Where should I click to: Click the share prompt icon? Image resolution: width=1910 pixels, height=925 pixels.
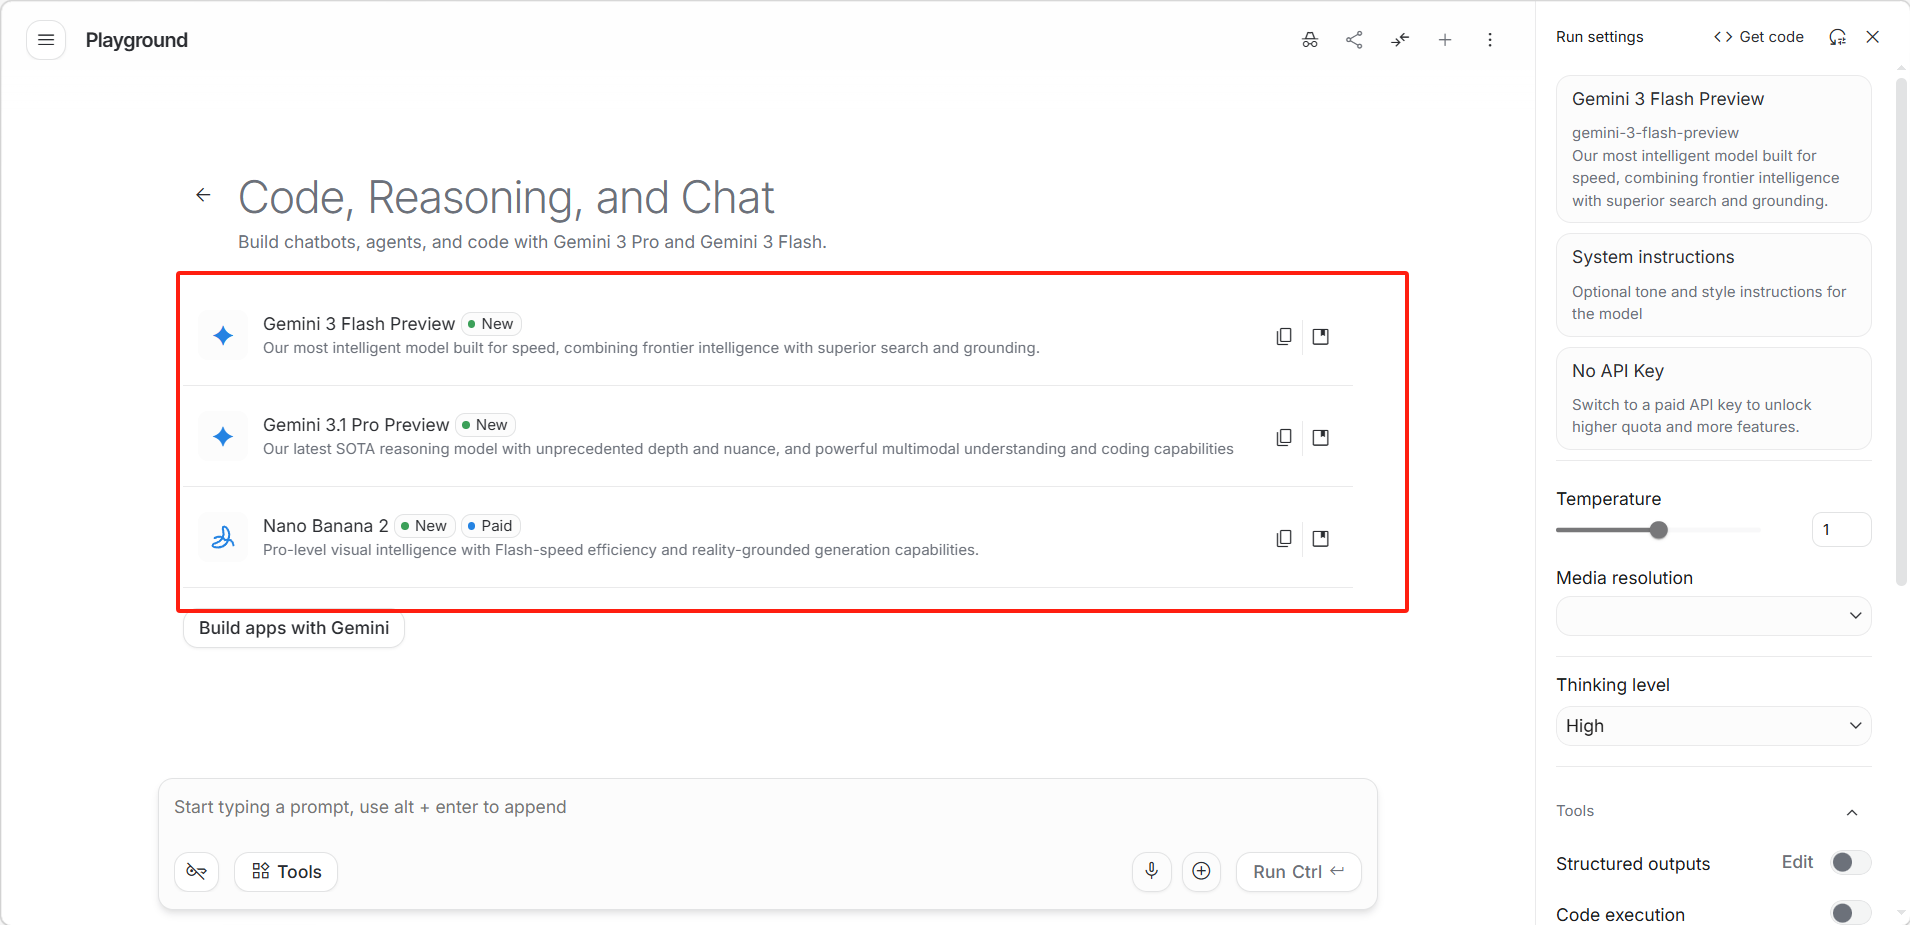(1355, 40)
